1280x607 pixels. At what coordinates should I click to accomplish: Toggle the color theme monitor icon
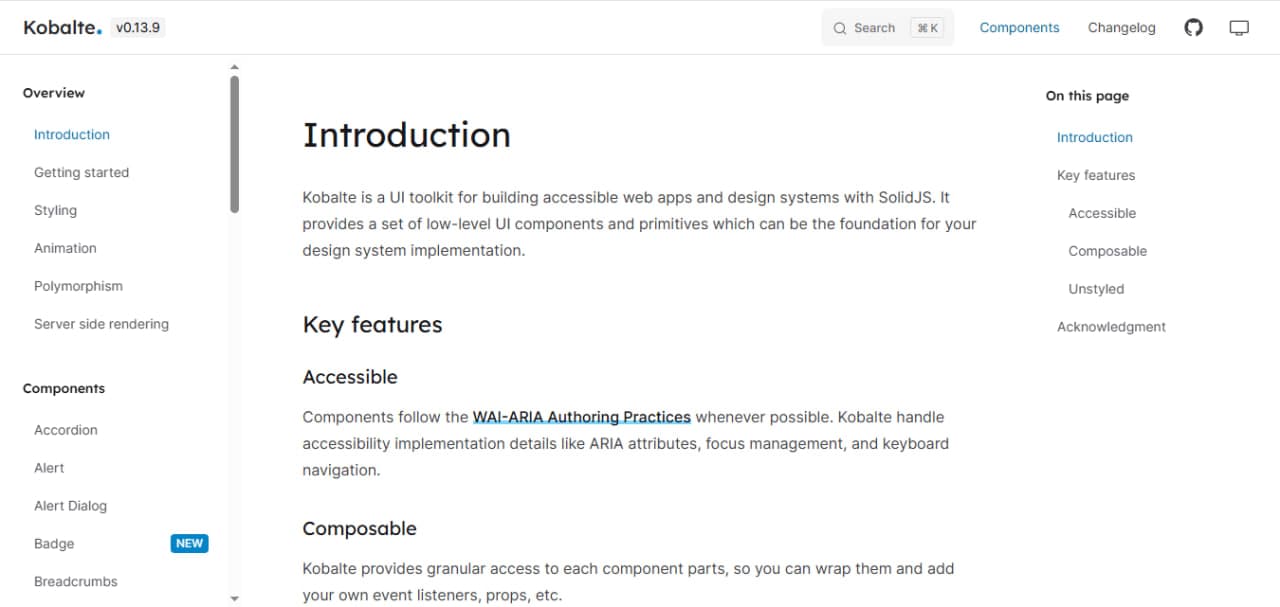click(x=1239, y=28)
